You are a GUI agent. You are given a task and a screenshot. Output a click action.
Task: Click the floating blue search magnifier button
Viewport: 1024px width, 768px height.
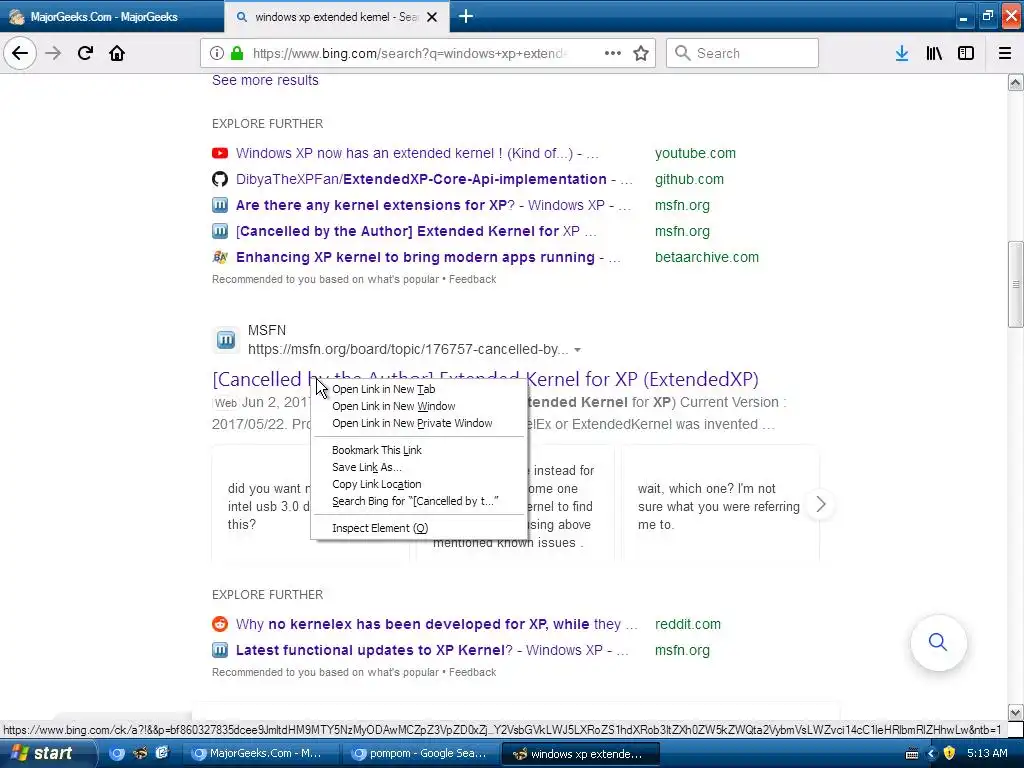pos(938,643)
